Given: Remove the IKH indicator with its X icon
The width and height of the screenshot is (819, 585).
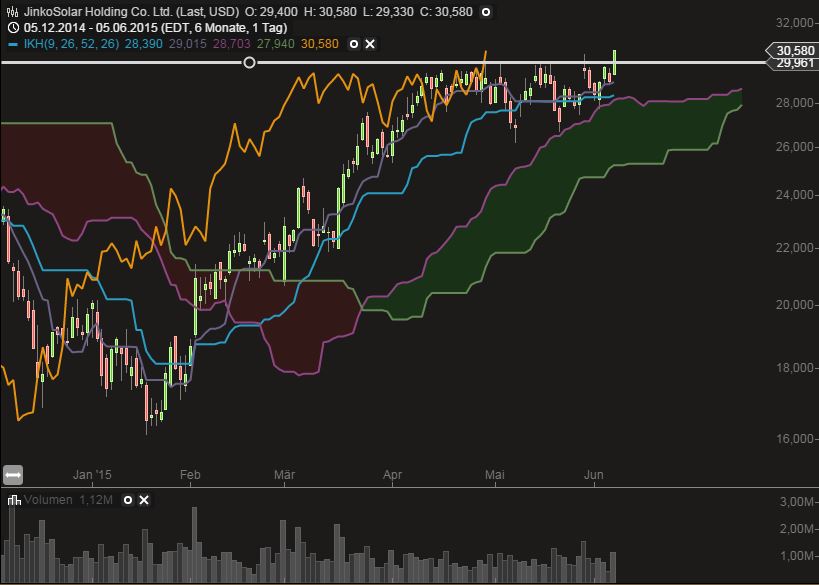Looking at the screenshot, I should click(x=370, y=44).
